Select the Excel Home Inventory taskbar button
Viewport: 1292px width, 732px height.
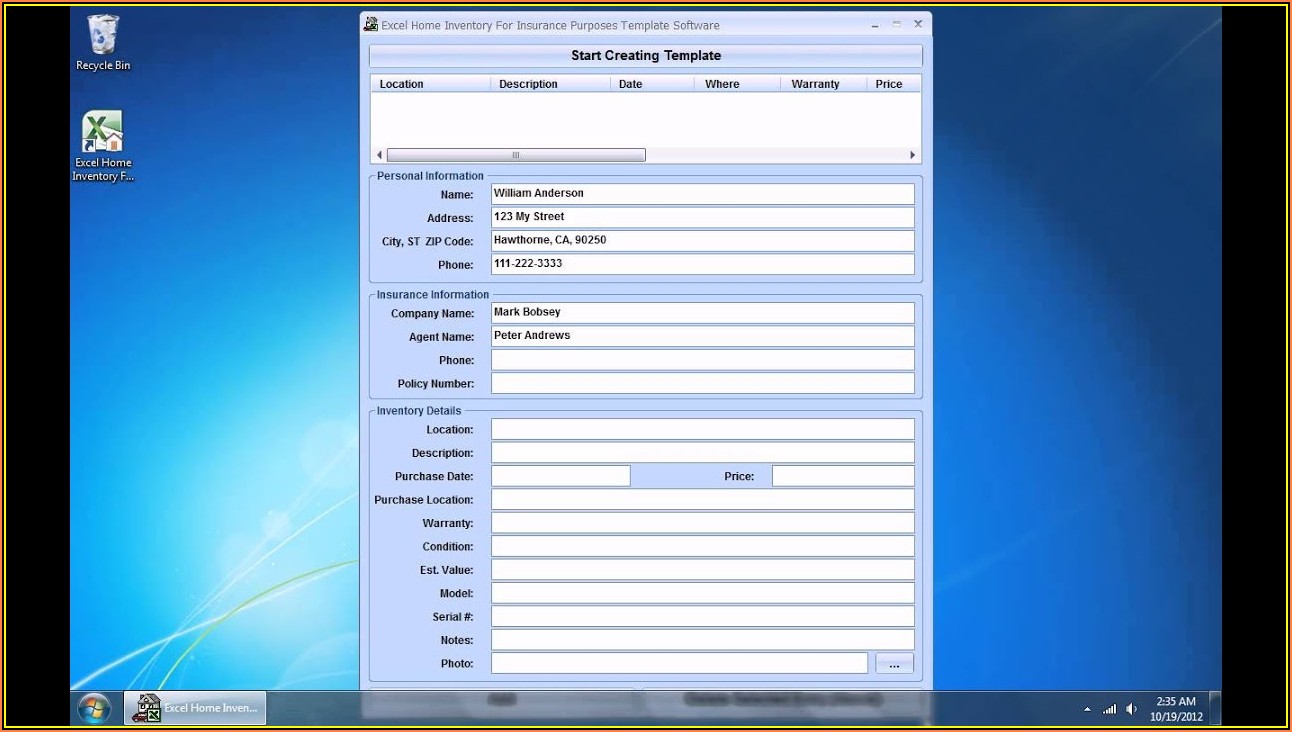tap(196, 708)
